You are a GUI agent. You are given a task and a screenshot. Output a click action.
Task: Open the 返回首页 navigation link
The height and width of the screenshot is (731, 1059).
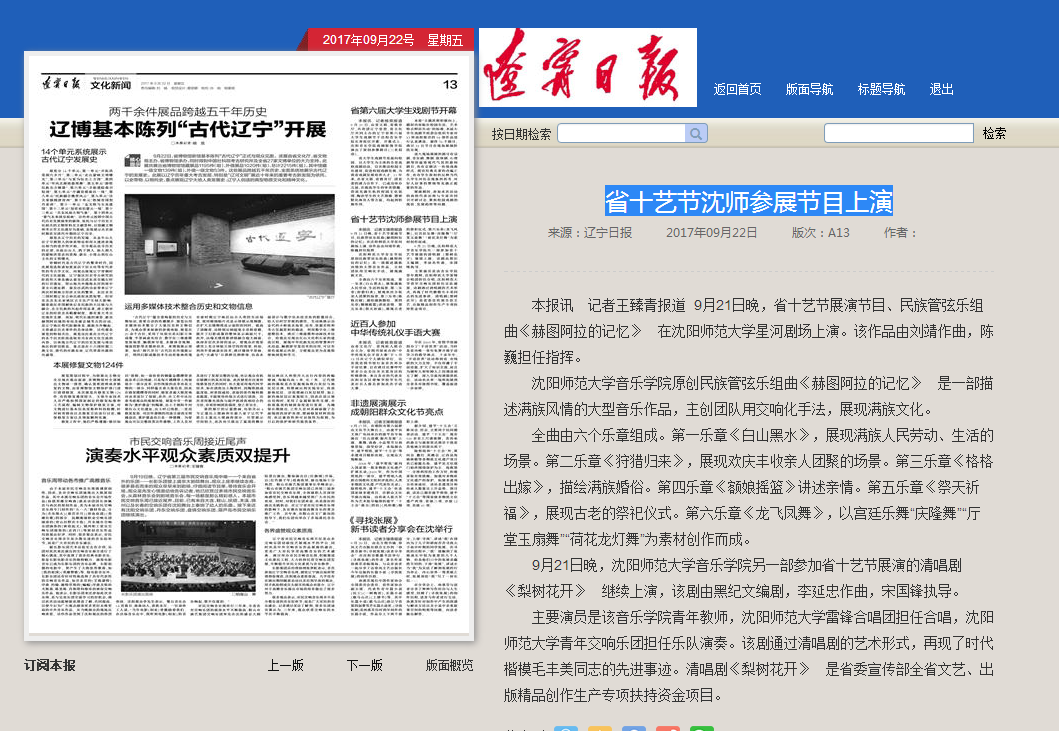pos(737,89)
